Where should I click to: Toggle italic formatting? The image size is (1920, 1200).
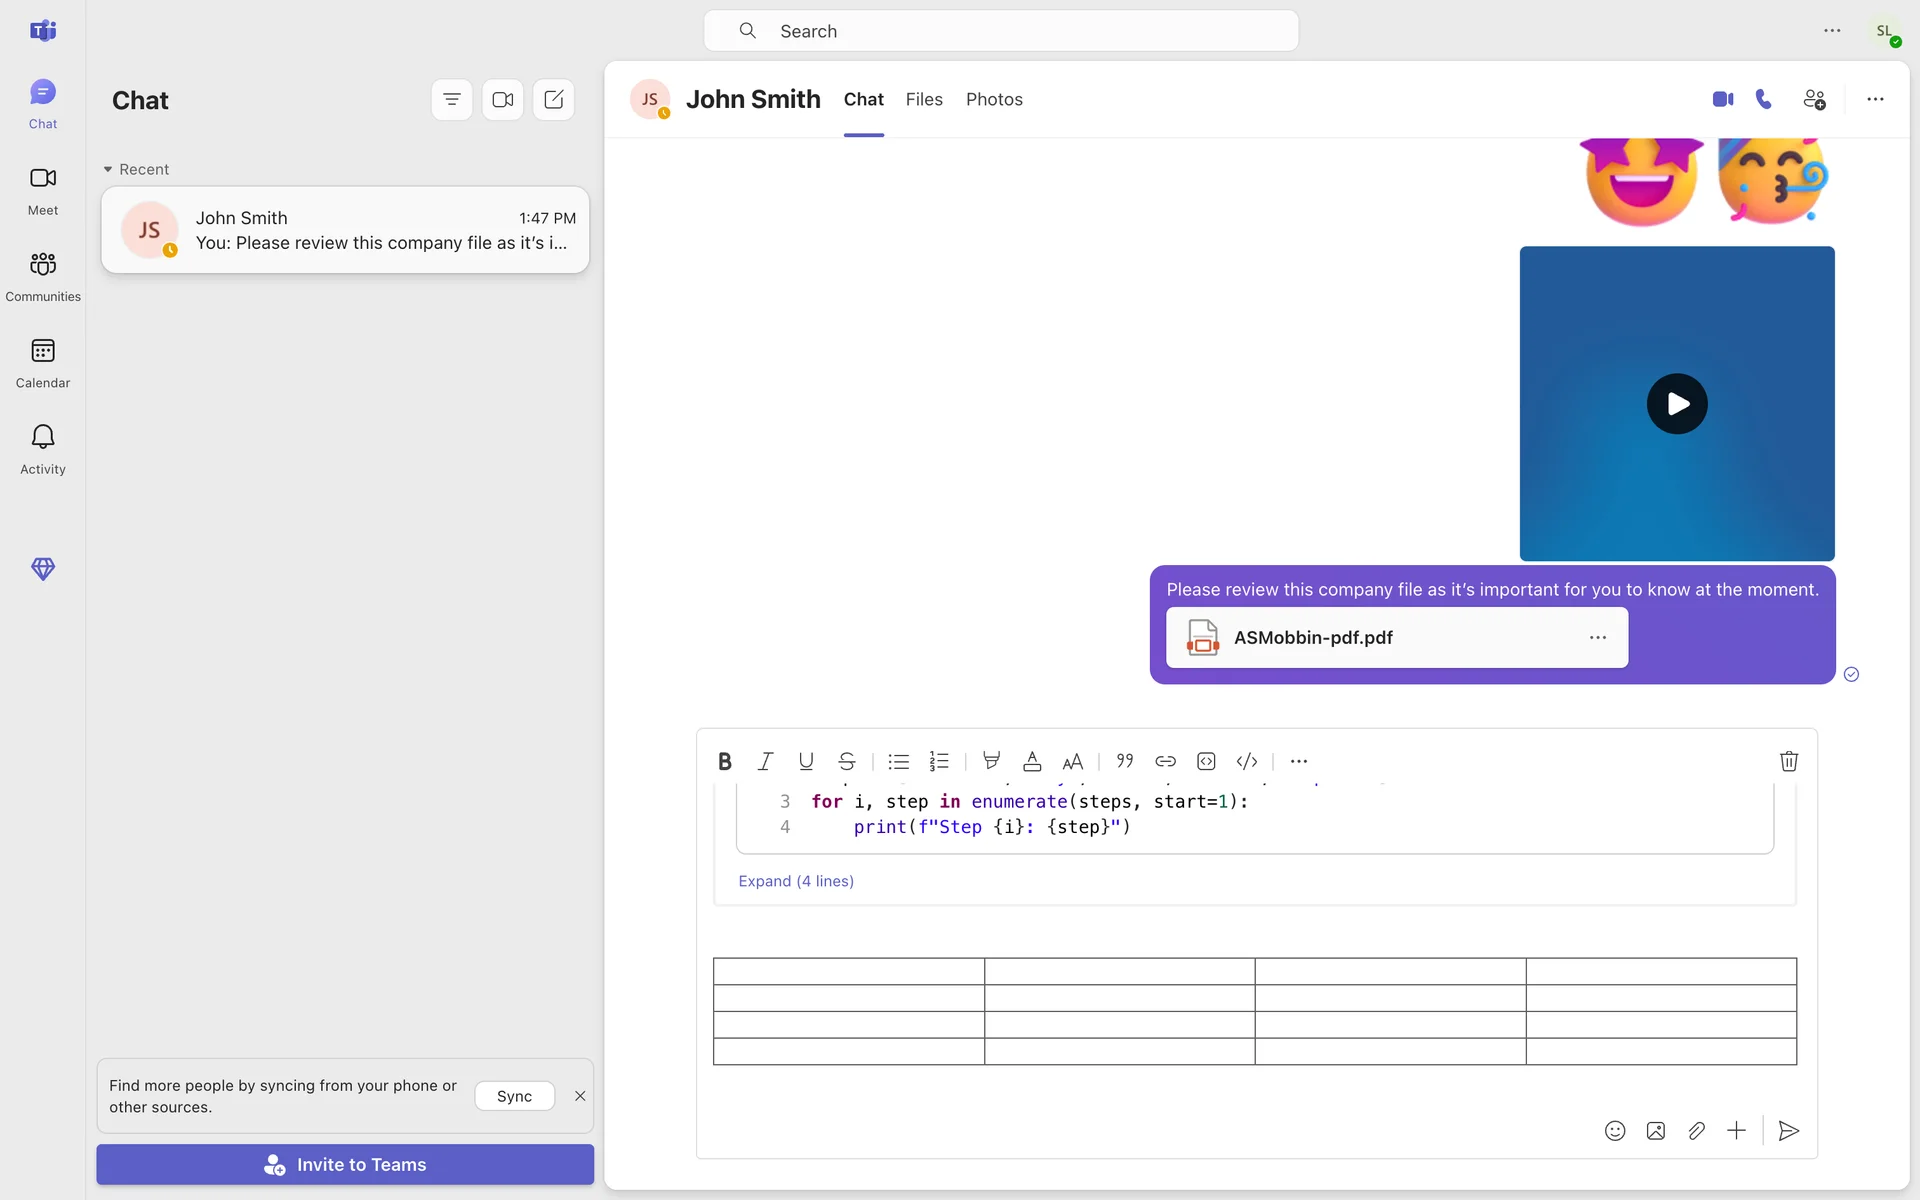point(765,761)
